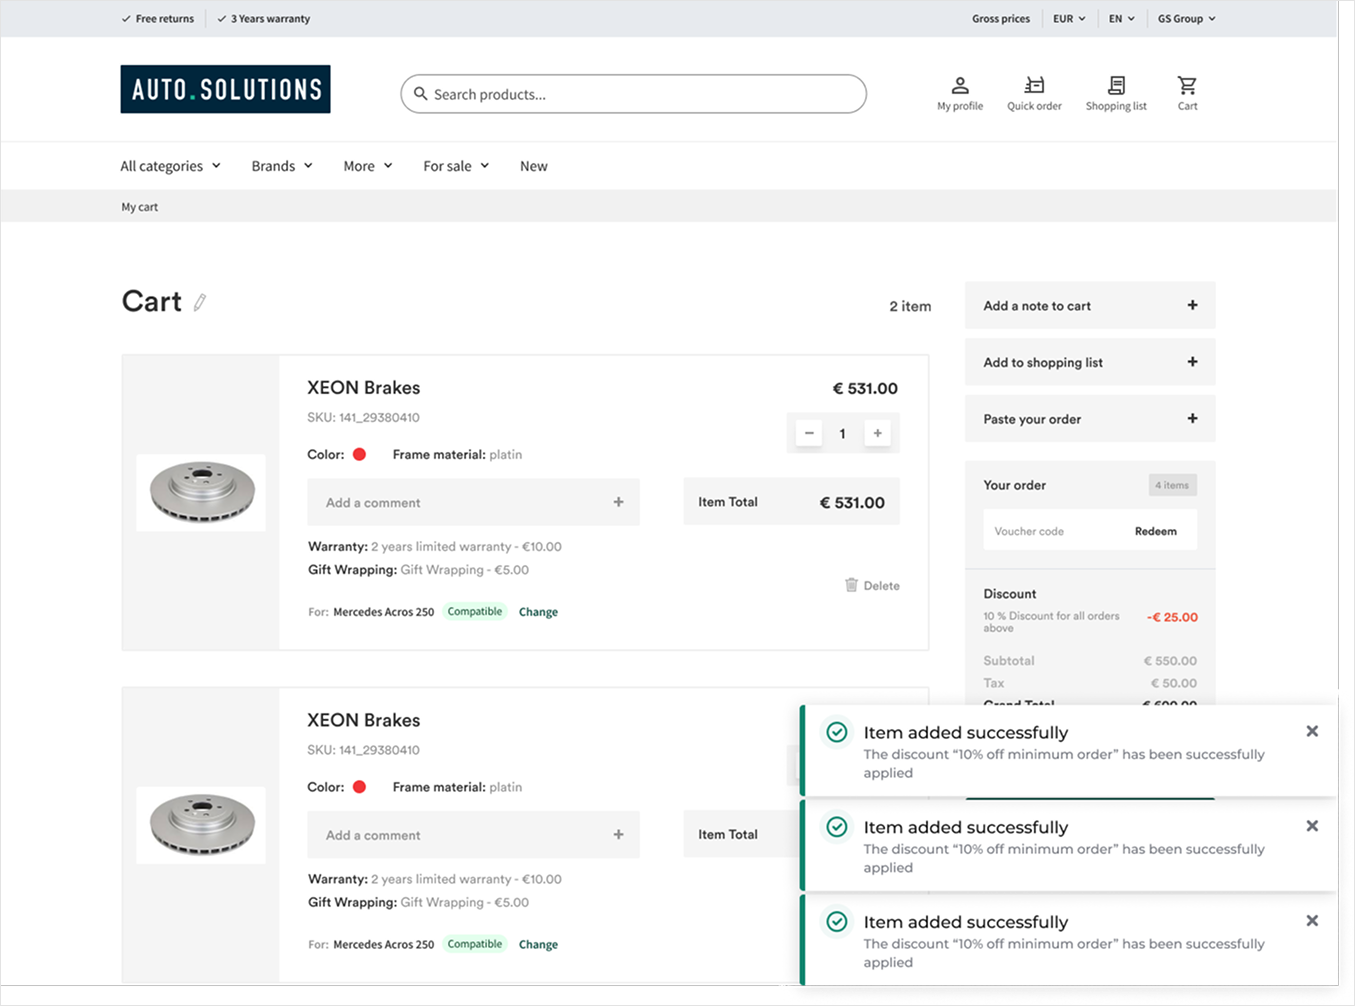This screenshot has height=1006, width=1355.
Task: Click Redeem voucher button
Action: pos(1155,531)
